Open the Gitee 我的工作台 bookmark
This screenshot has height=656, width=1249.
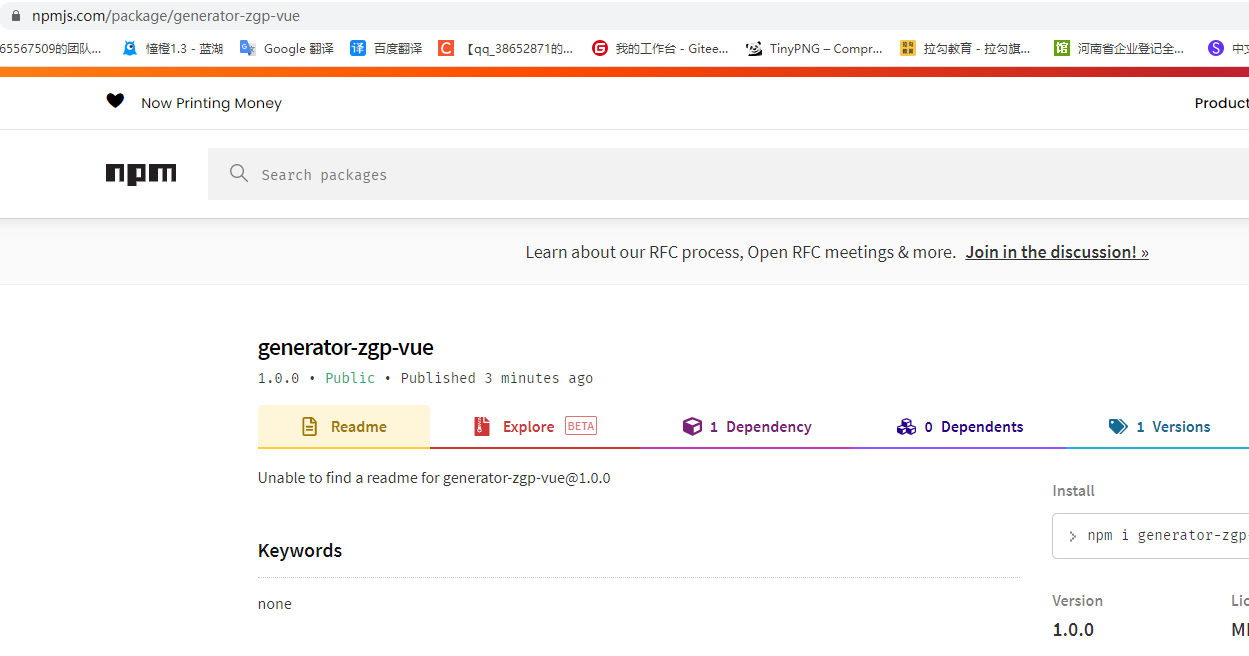pos(660,48)
